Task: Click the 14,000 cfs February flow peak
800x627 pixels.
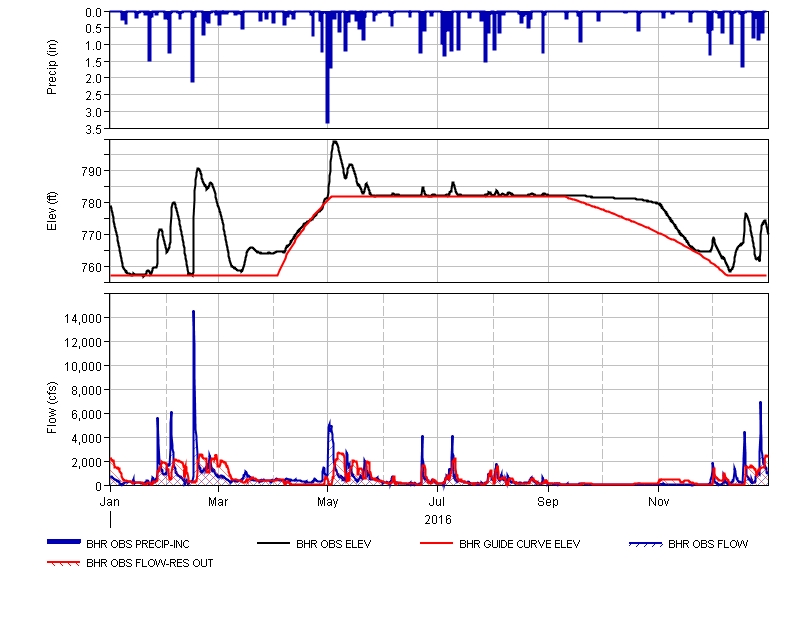Action: [x=193, y=312]
